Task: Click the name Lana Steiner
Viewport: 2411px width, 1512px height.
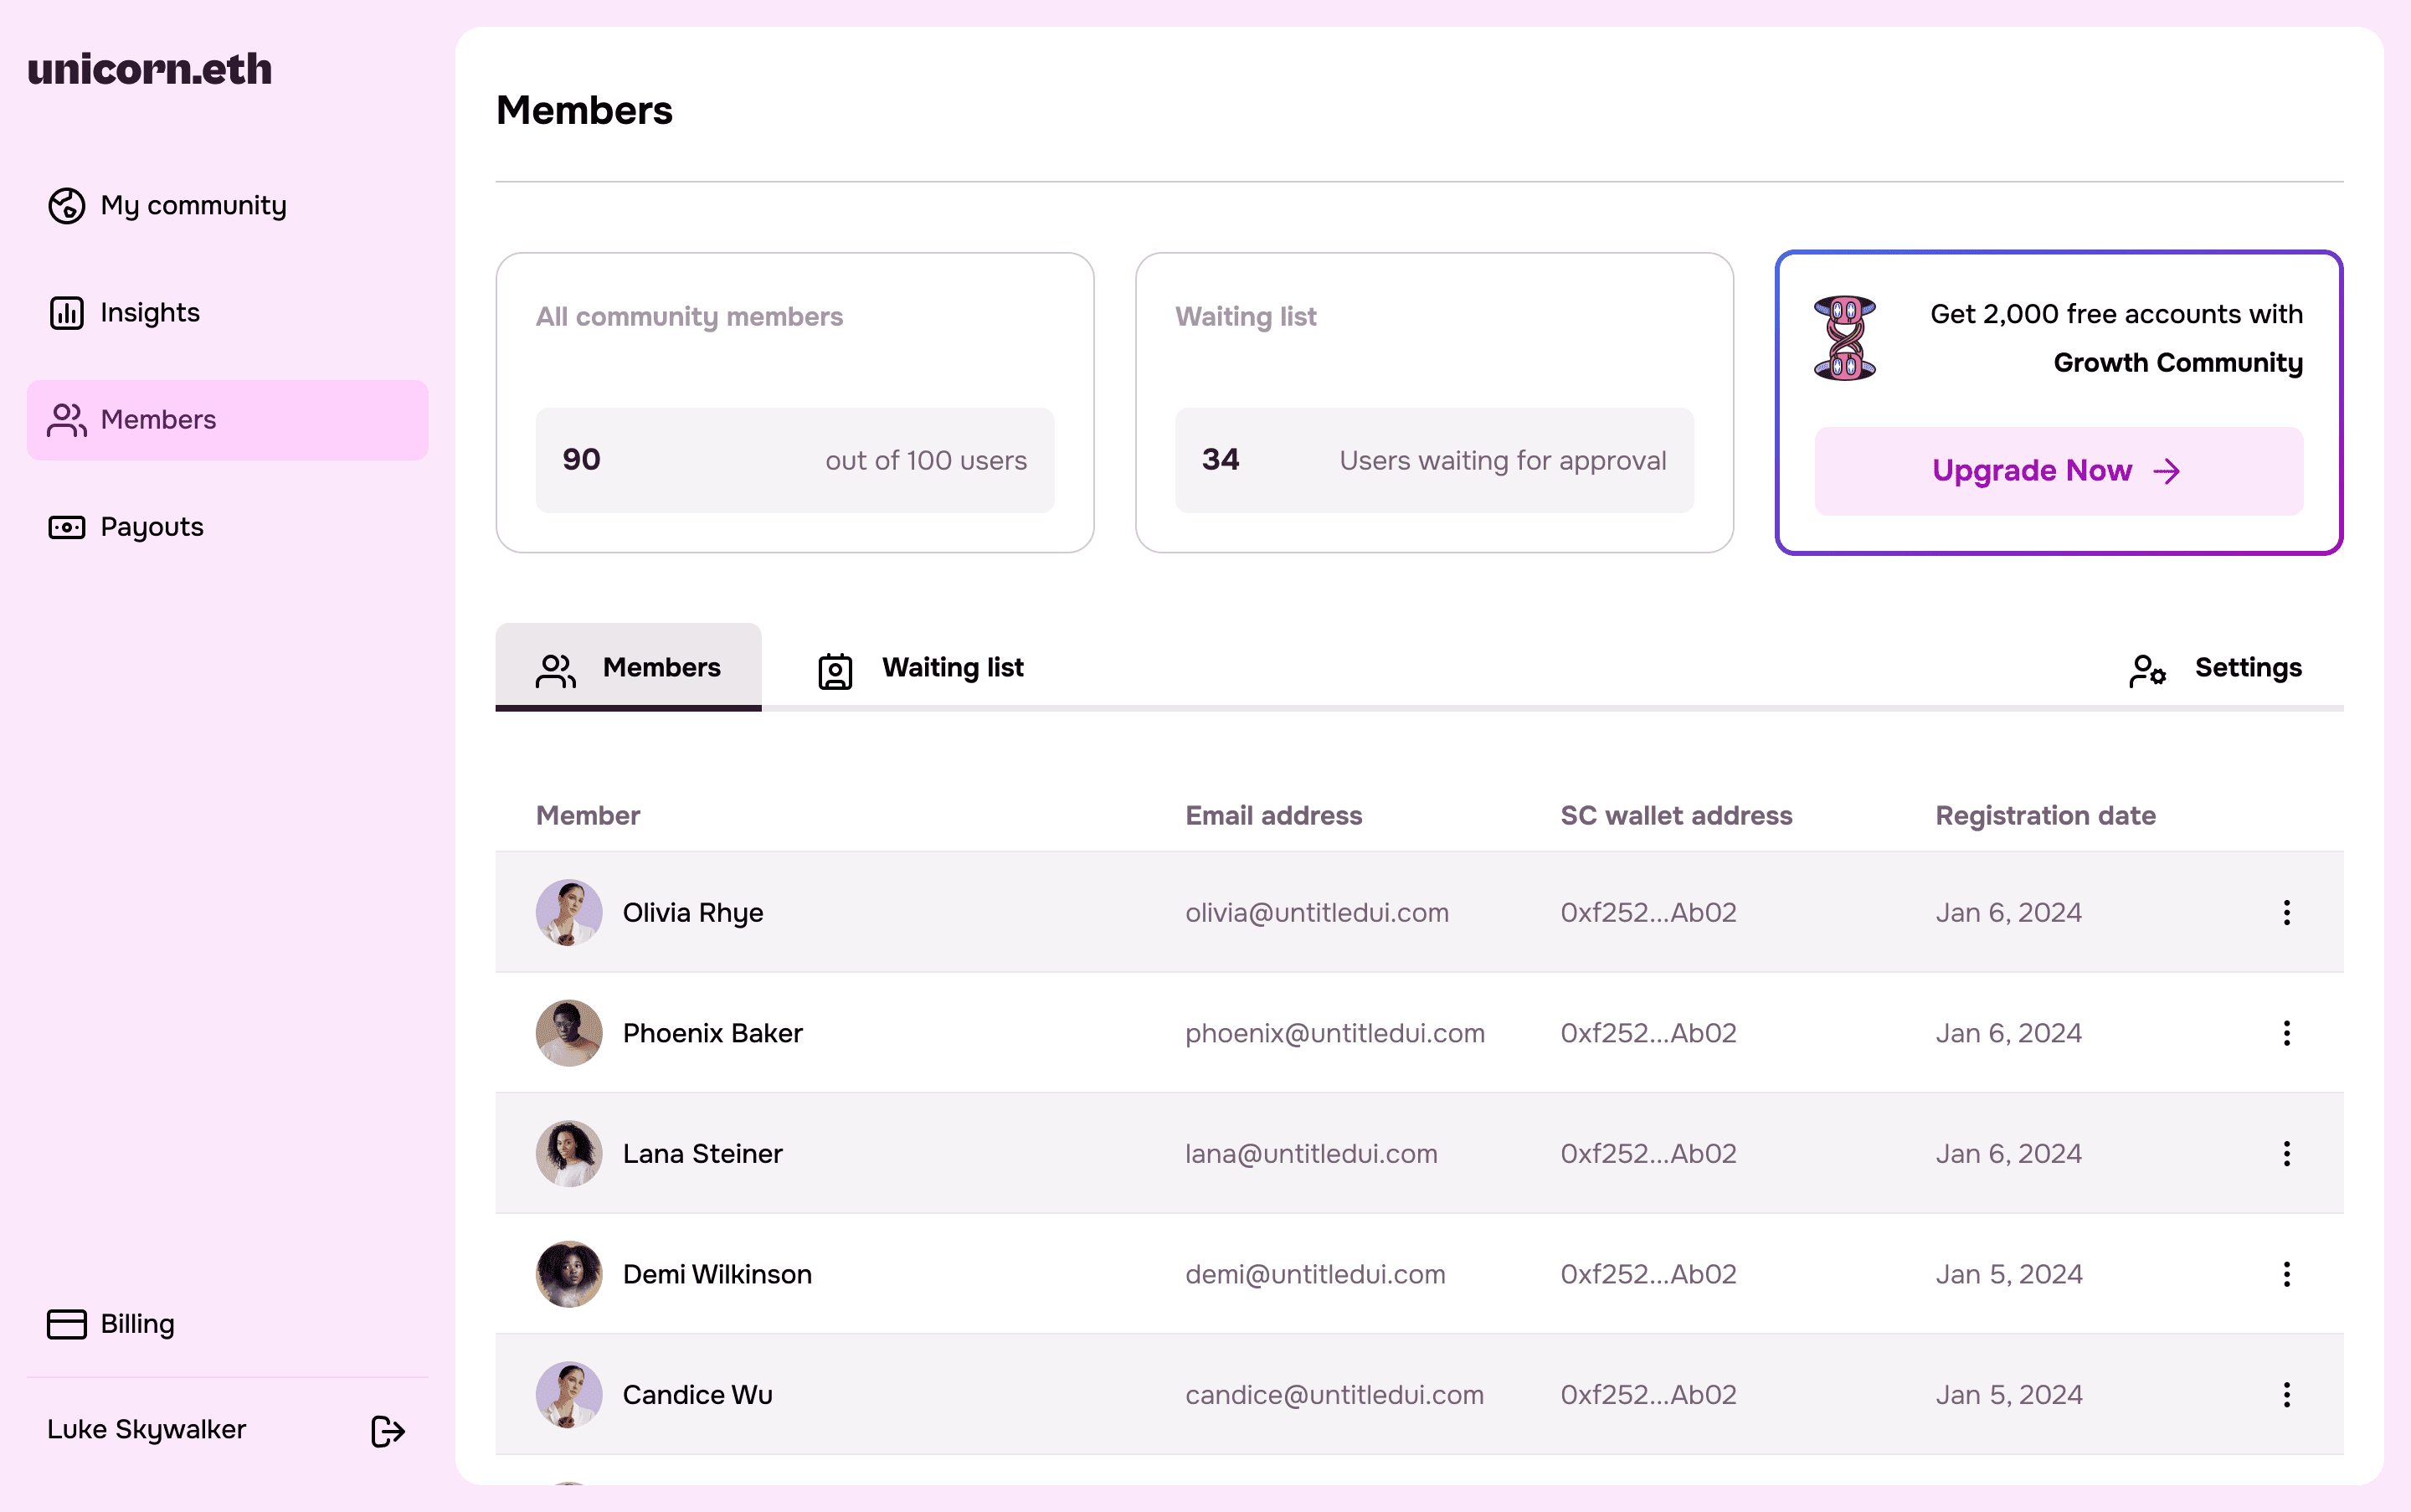Action: pyautogui.click(x=703, y=1153)
